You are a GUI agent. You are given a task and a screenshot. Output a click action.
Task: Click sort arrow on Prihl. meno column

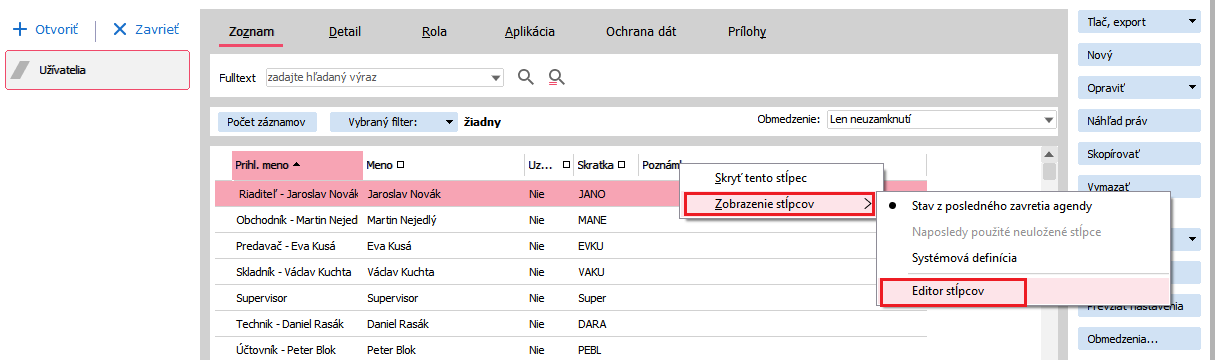click(296, 164)
